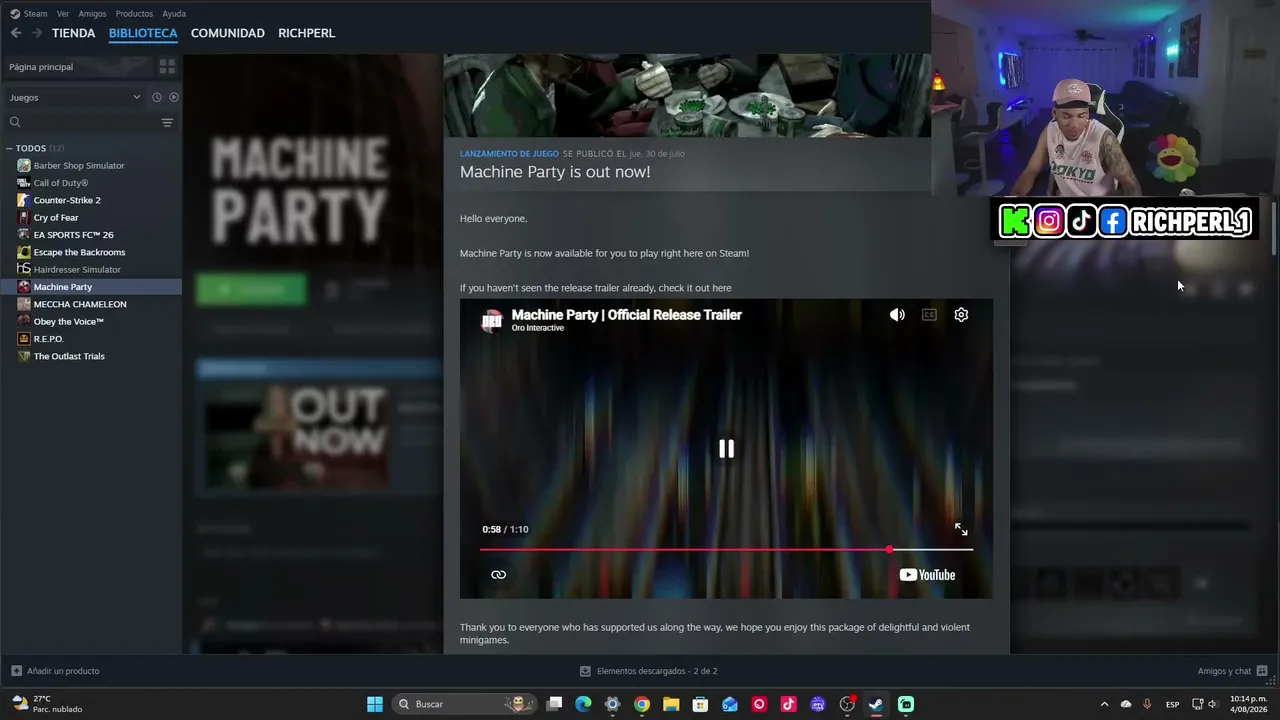Image resolution: width=1280 pixels, height=720 pixels.
Task: Pause the Machine Party release trailer
Action: pos(726,449)
